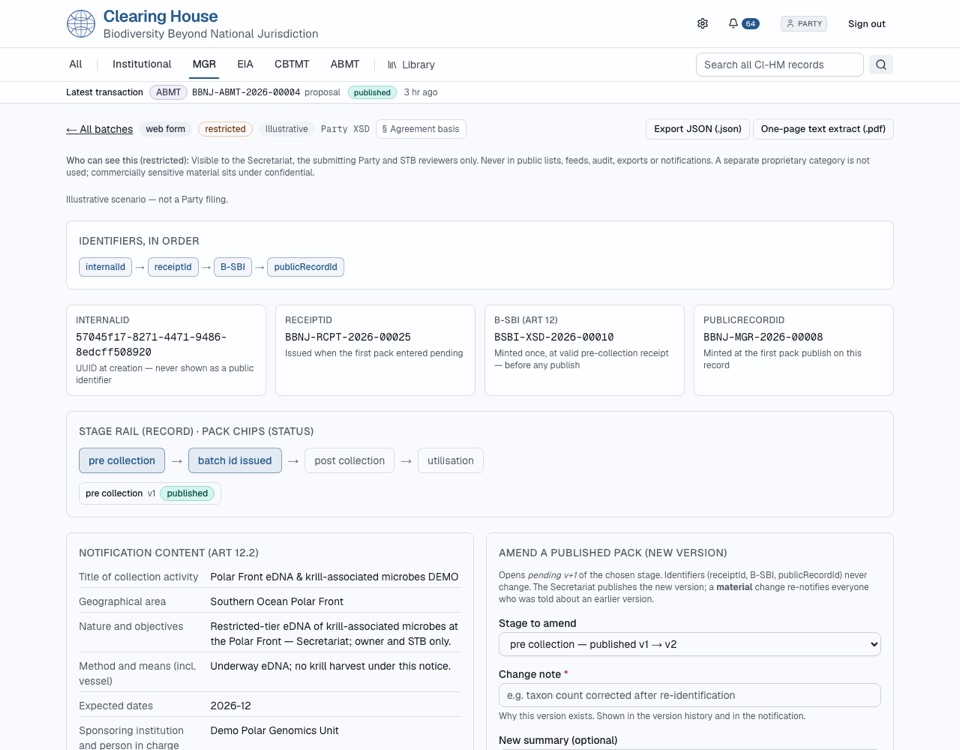The height and width of the screenshot is (750, 960).
Task: Click into the Change note field
Action: click(x=689, y=696)
